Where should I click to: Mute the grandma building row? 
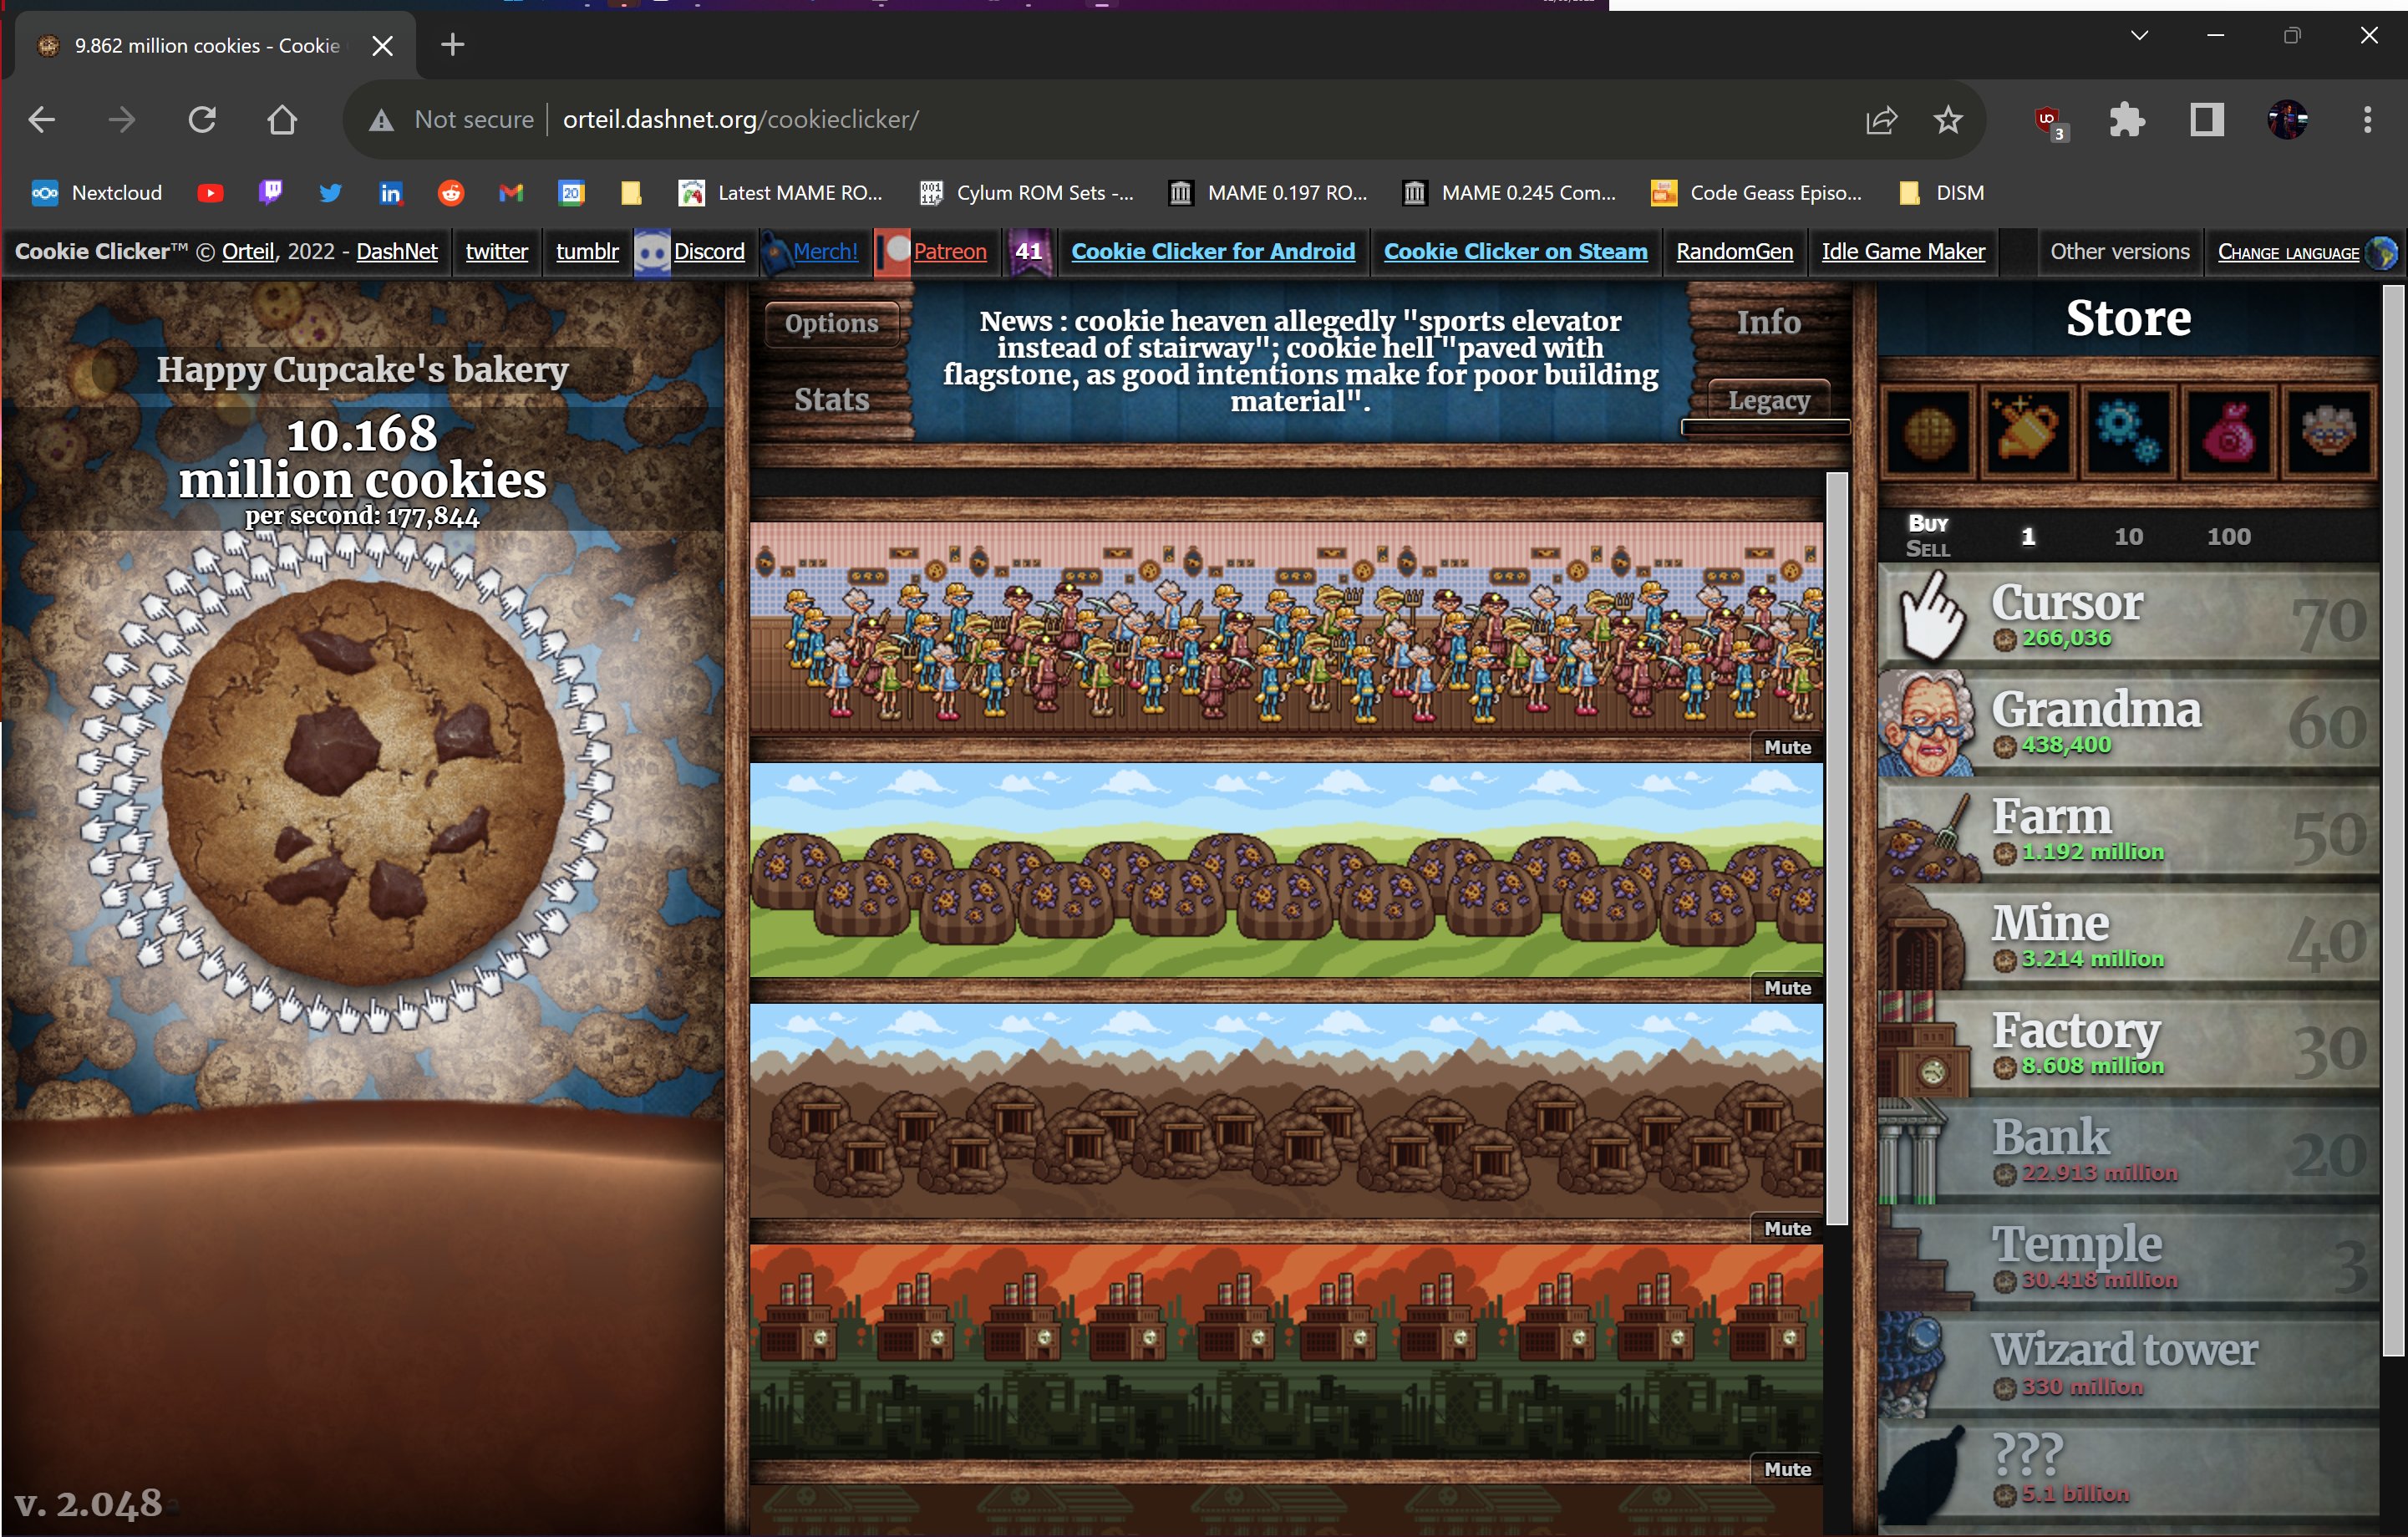(1787, 747)
